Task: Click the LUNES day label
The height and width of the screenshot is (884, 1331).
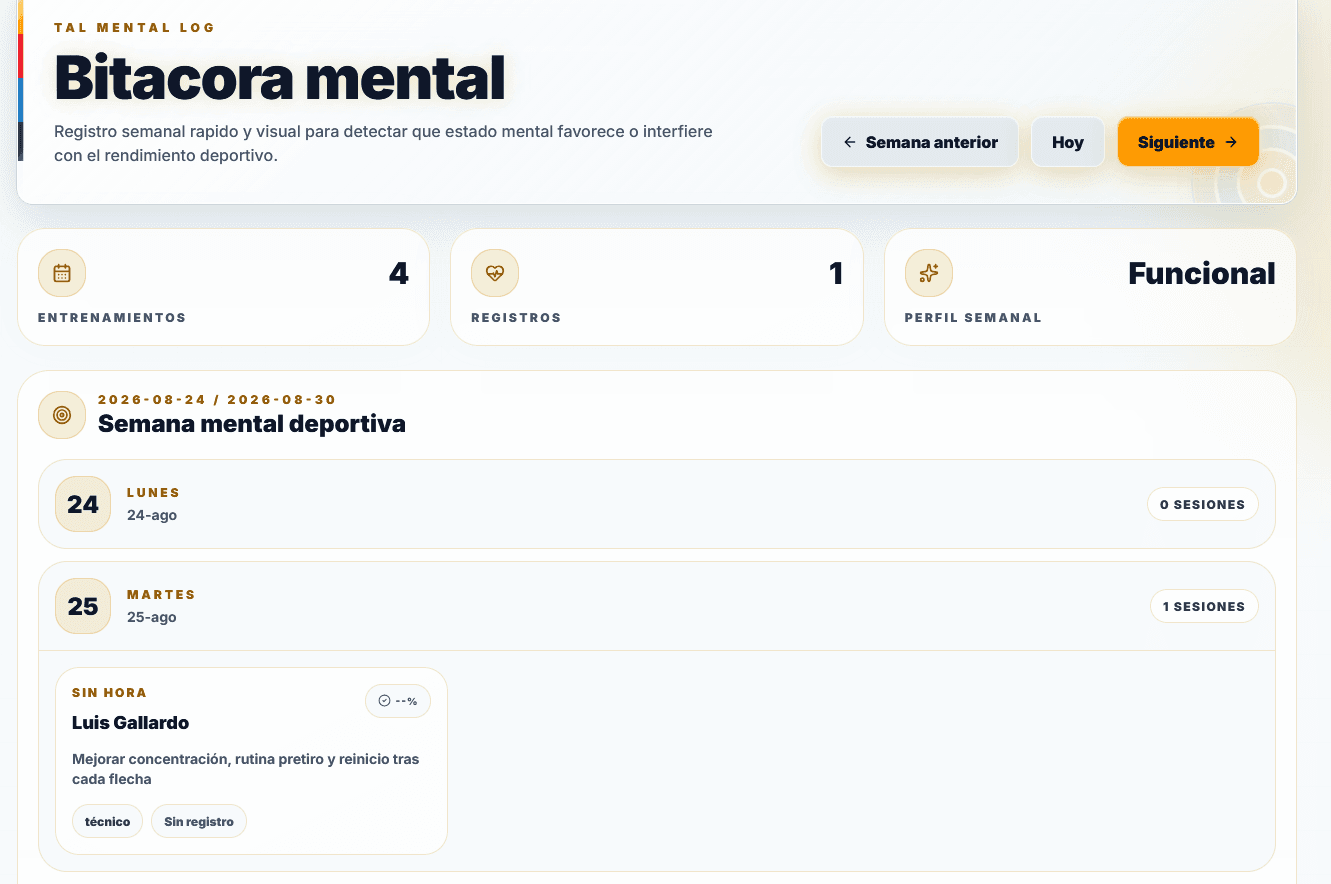Action: point(153,492)
